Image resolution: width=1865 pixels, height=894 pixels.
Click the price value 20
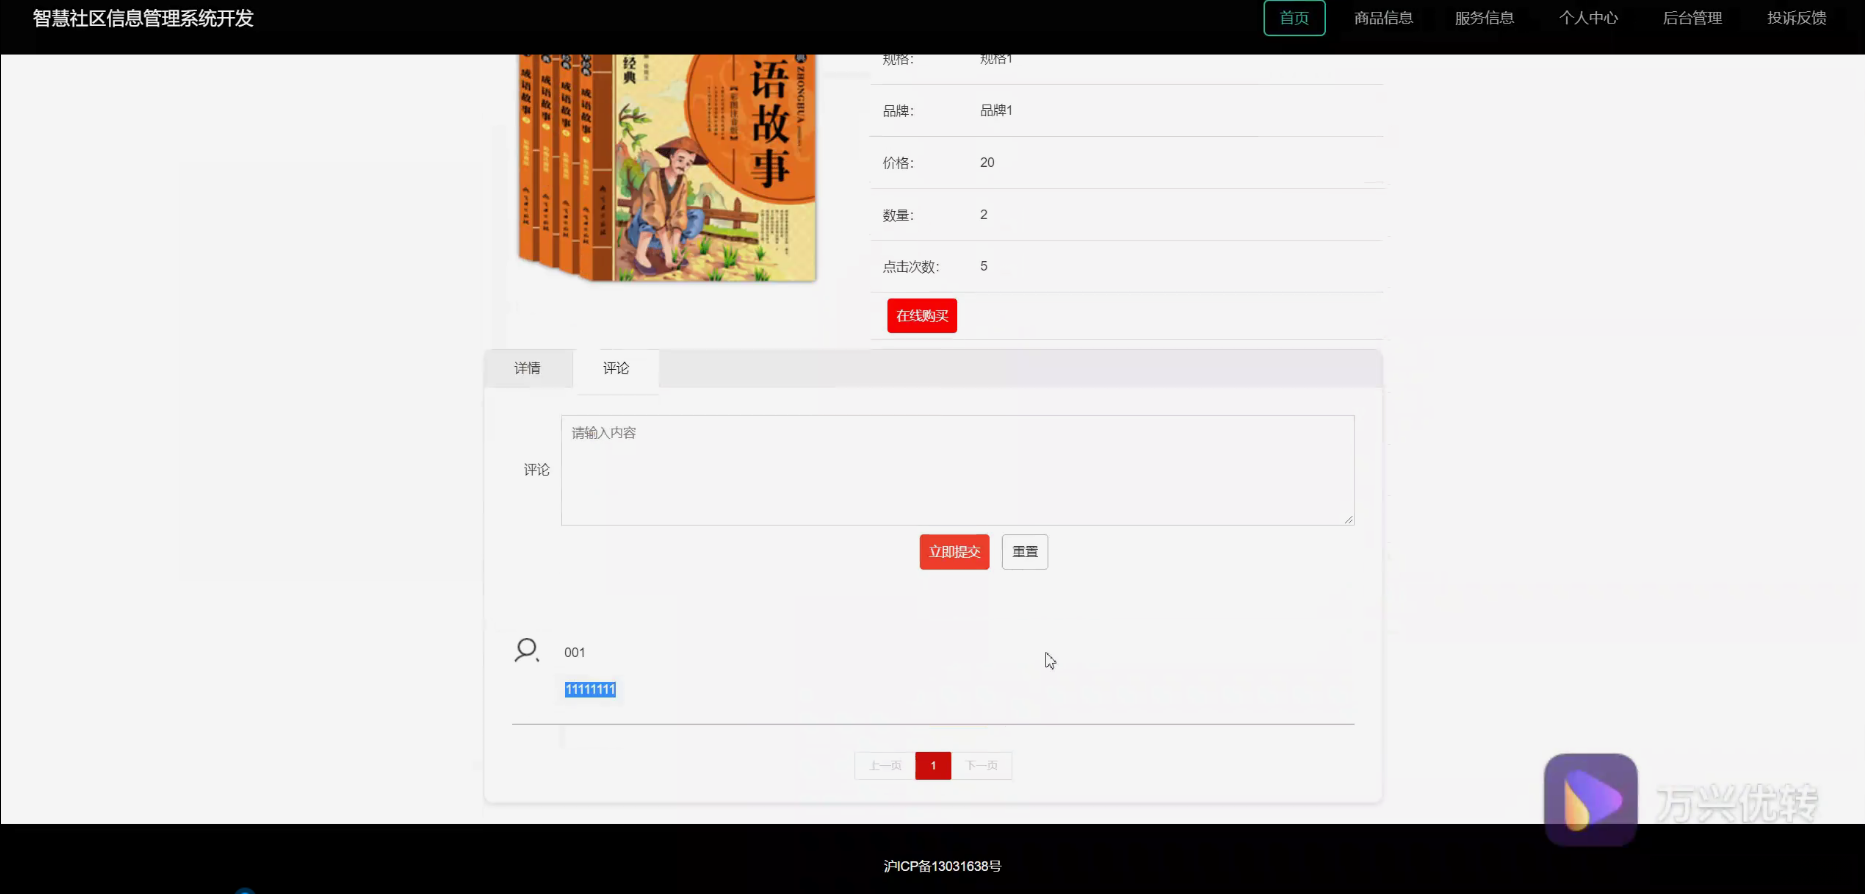click(x=987, y=162)
